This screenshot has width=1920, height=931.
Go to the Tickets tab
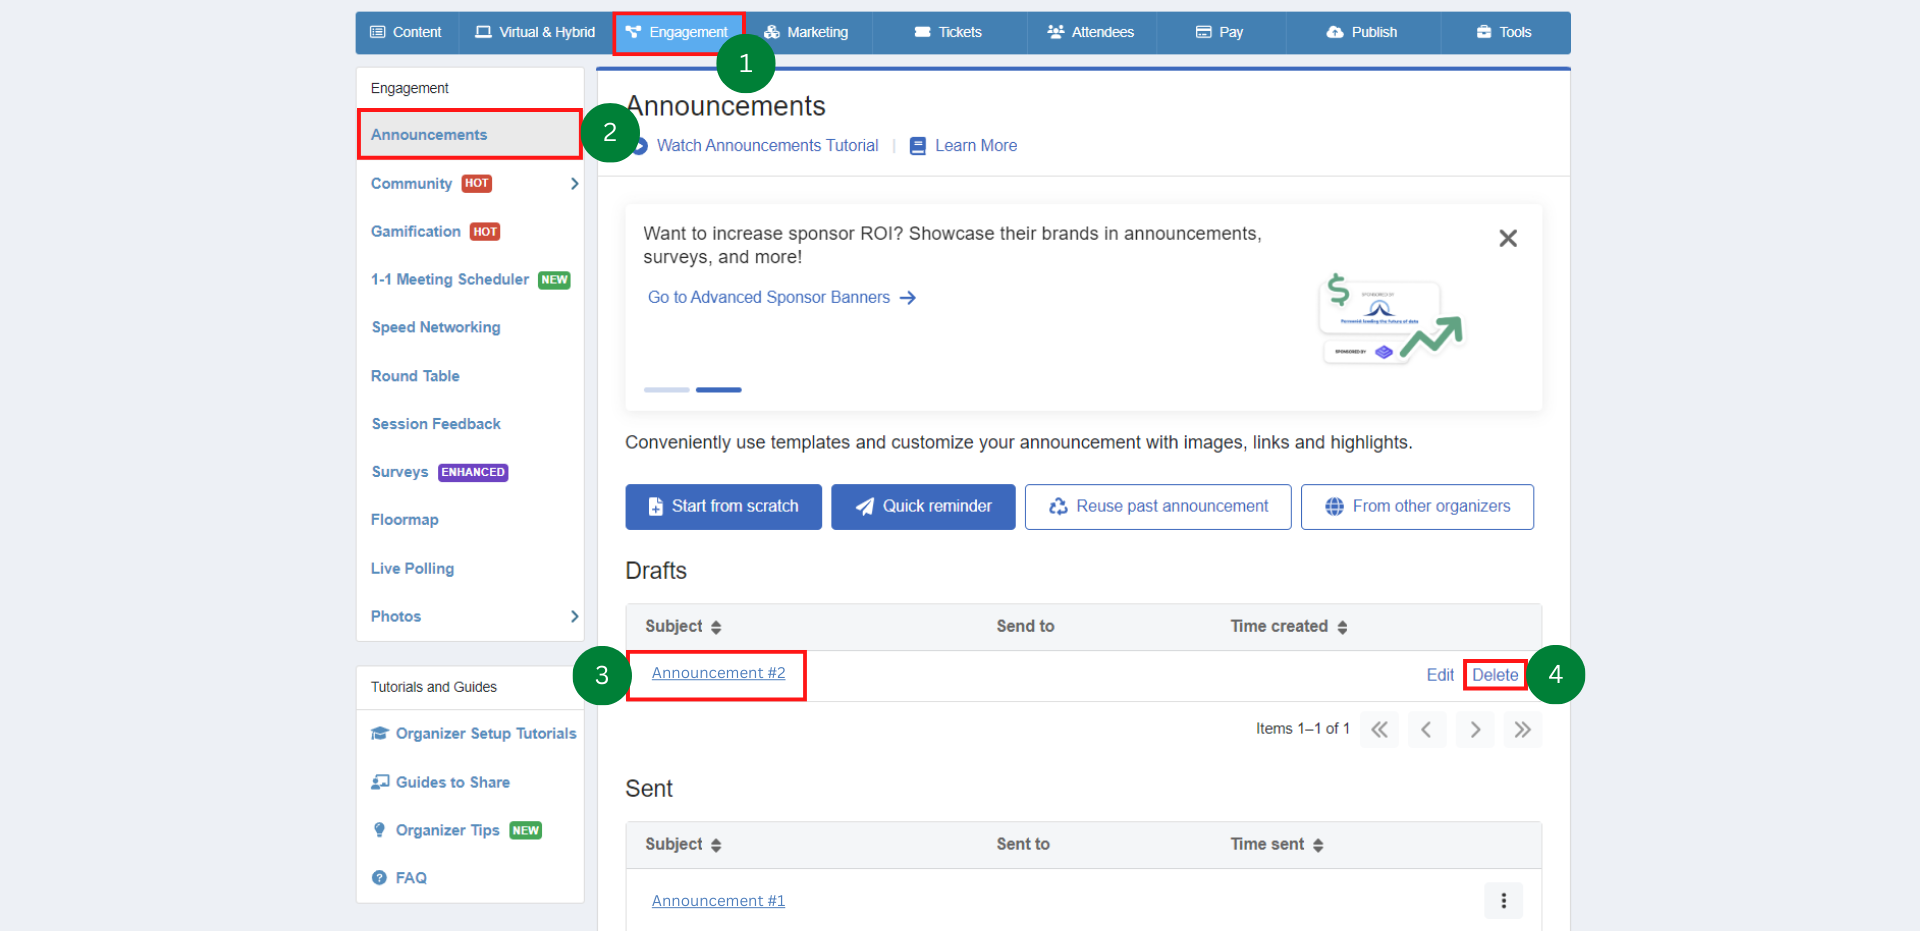coord(948,32)
